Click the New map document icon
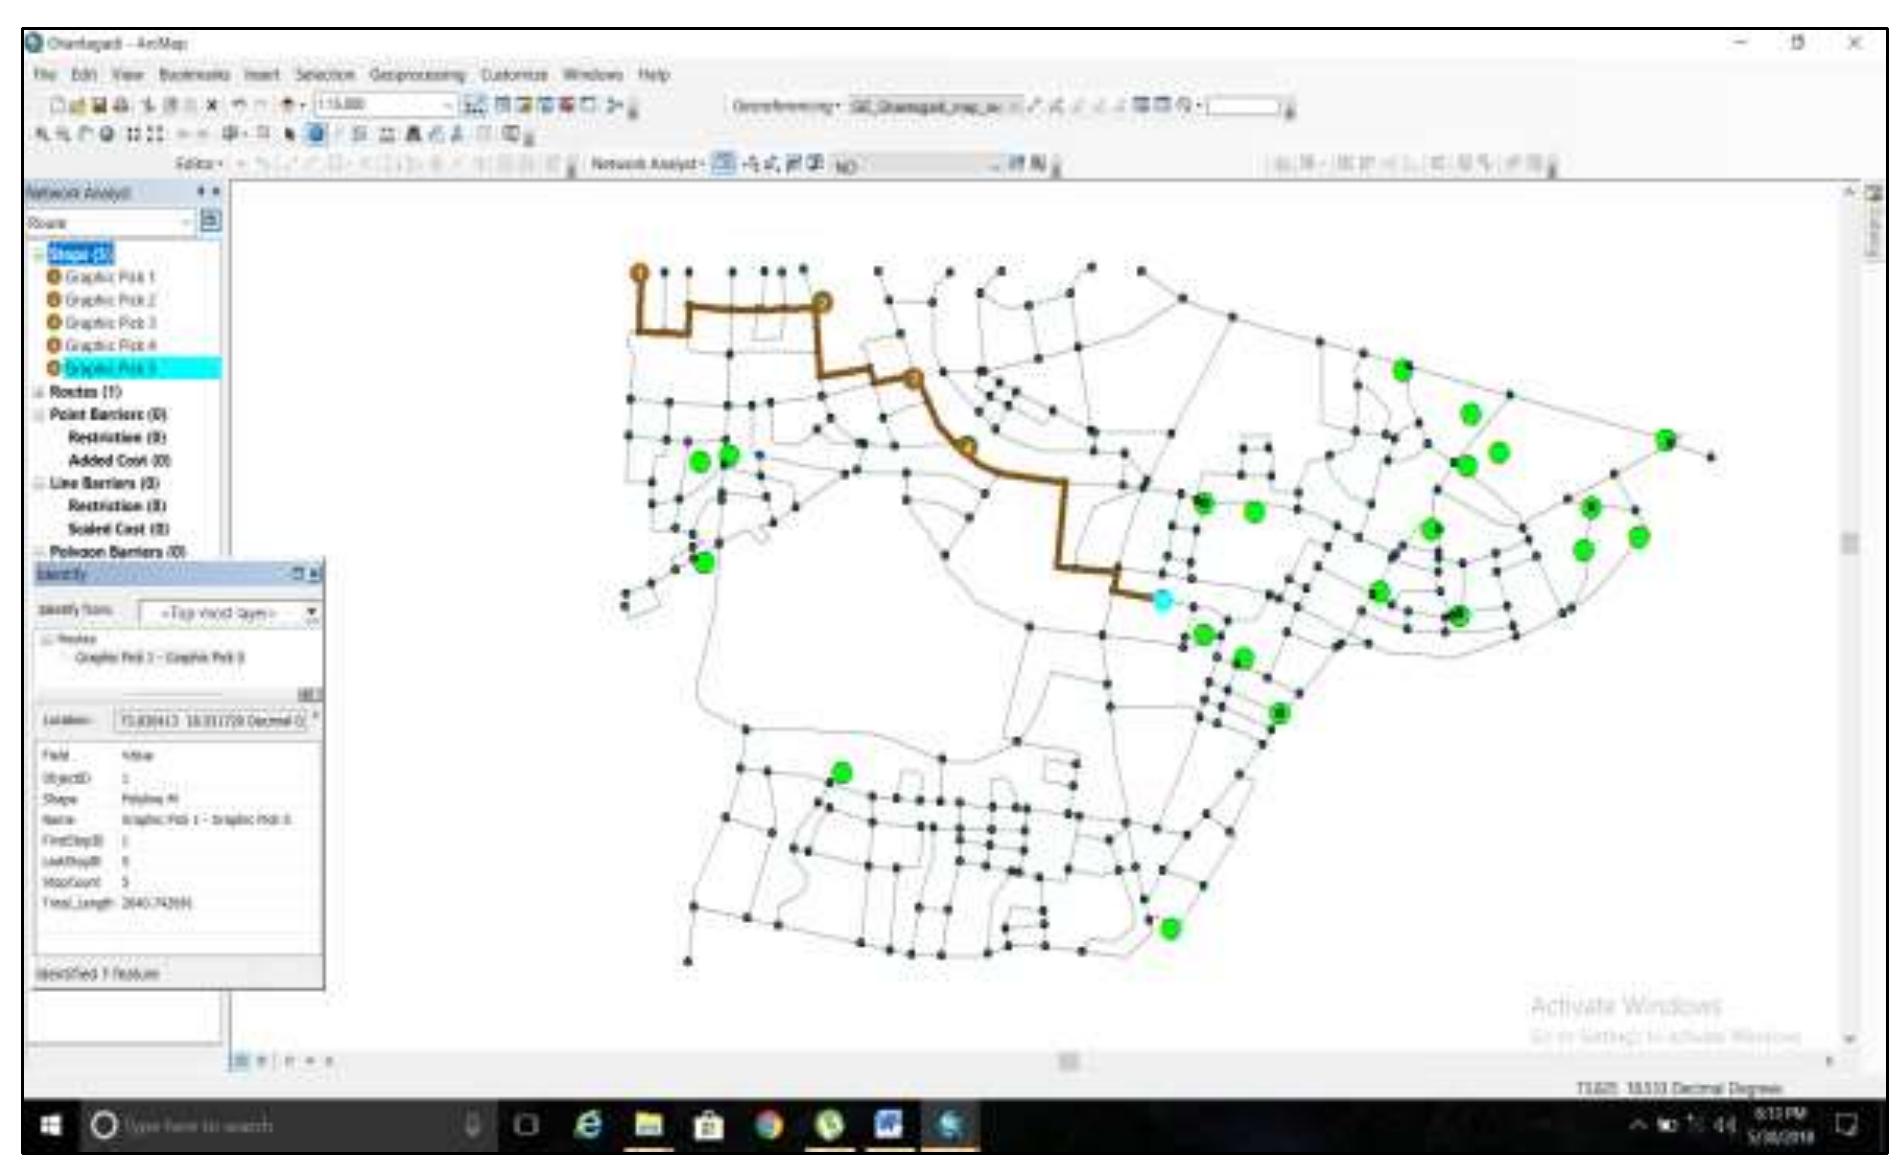The height and width of the screenshot is (1160, 1896). click(x=59, y=106)
